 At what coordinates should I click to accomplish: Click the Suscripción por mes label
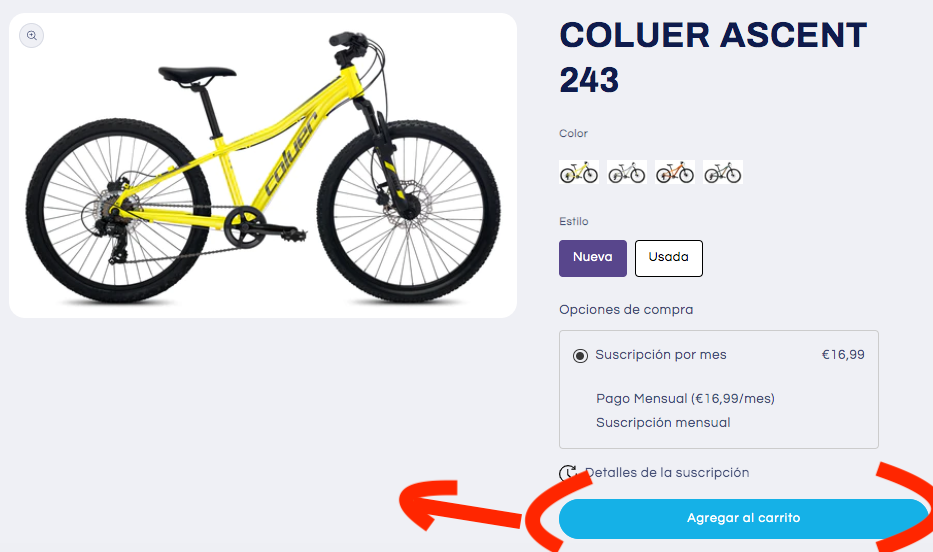point(661,355)
